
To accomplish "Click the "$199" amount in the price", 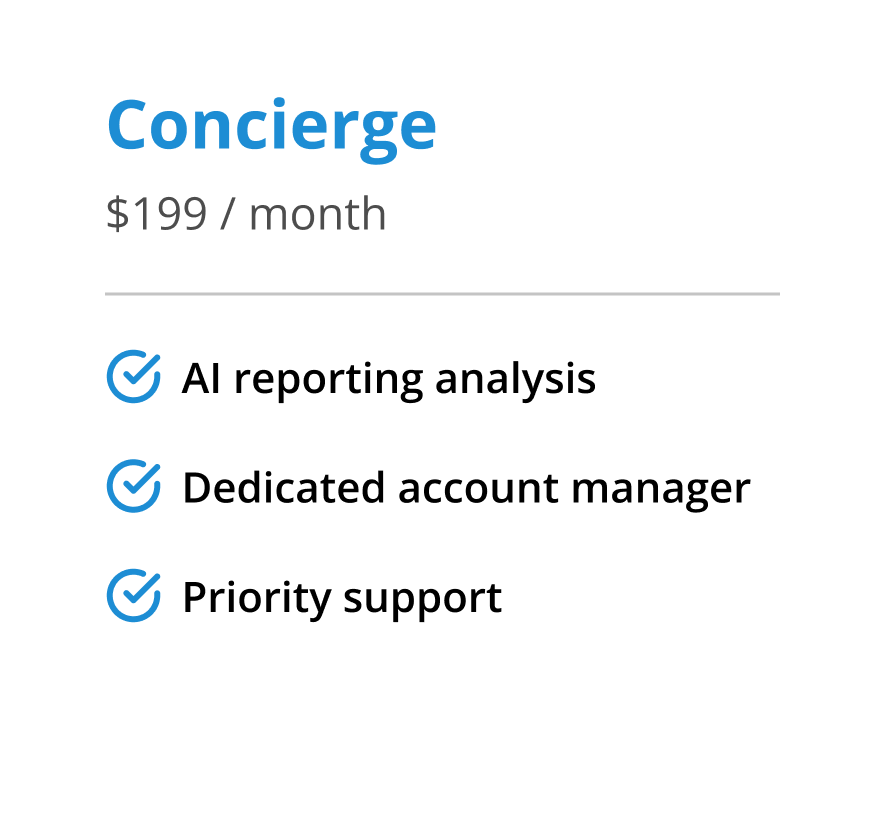I will coord(155,214).
